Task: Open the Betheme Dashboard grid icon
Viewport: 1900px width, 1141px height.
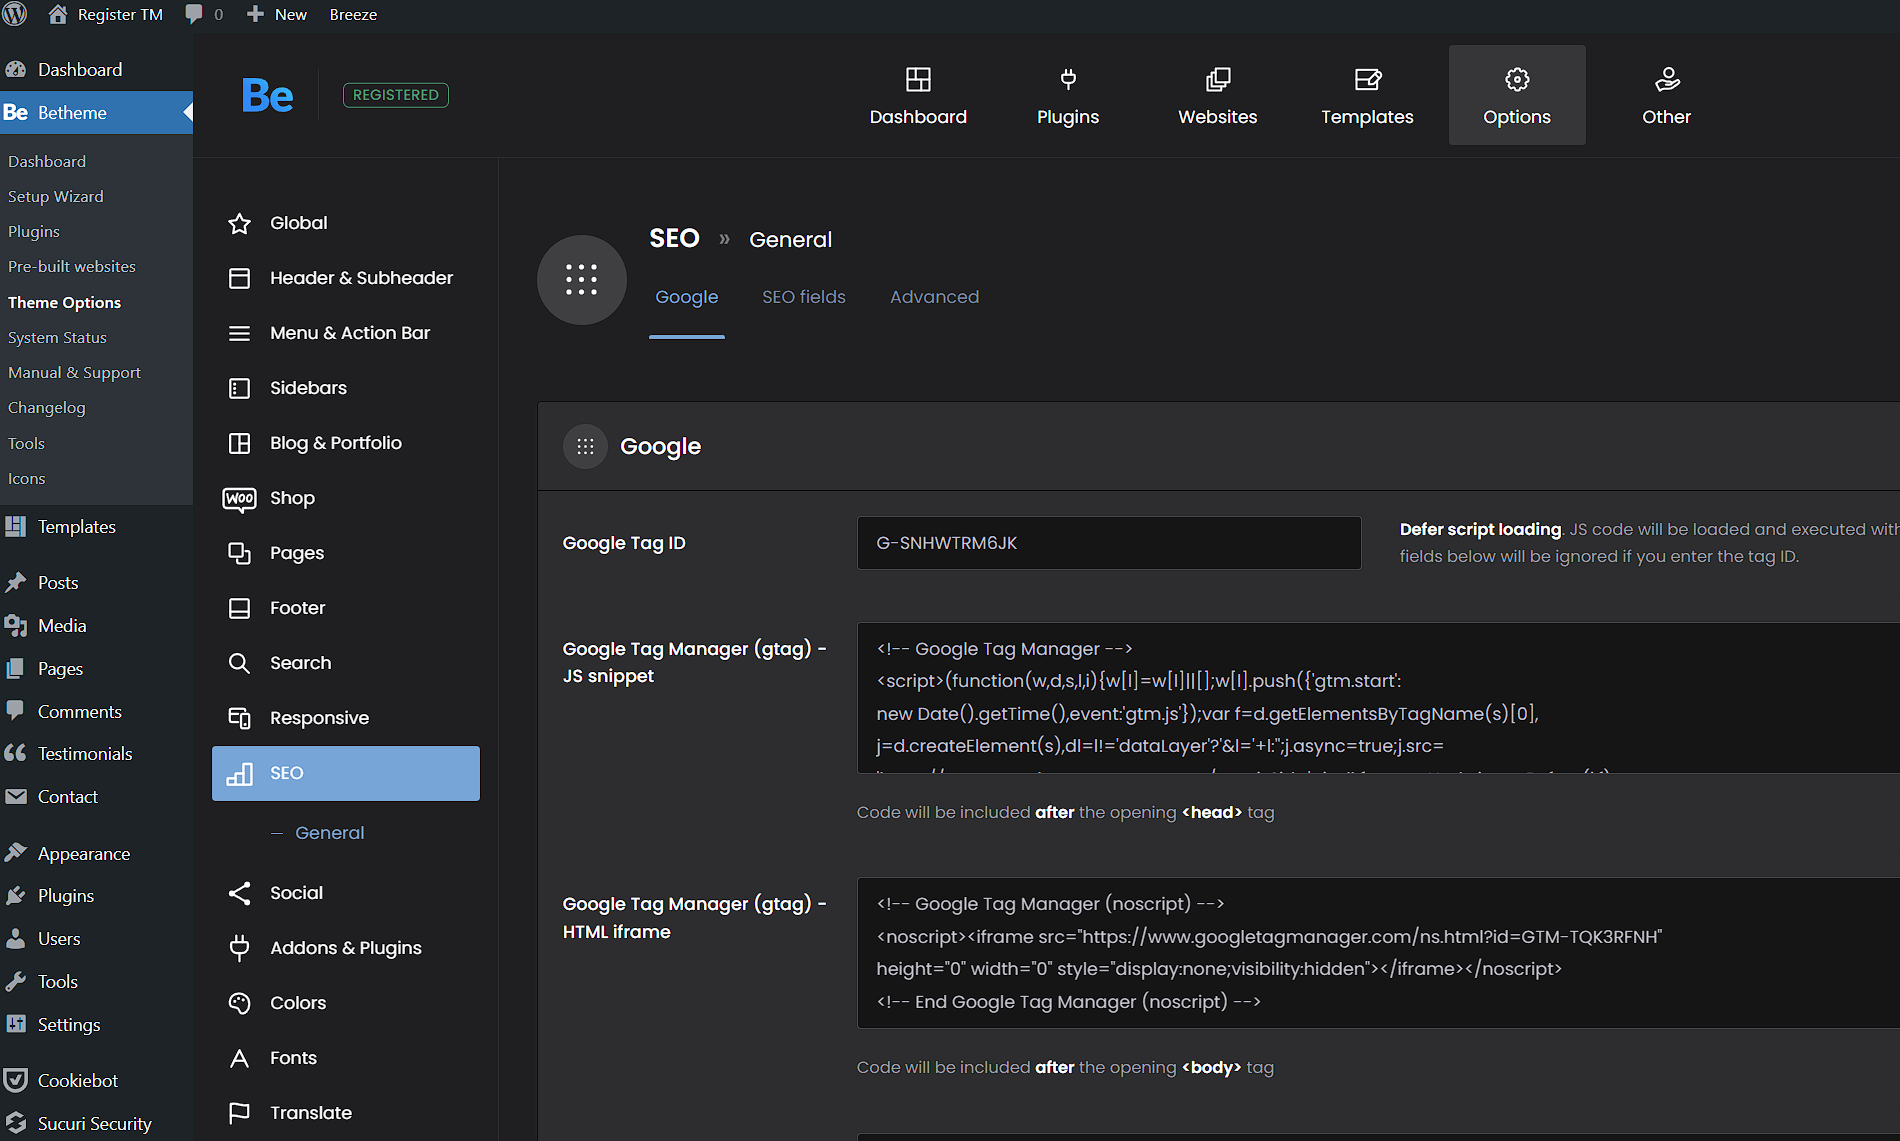Action: pyautogui.click(x=918, y=79)
